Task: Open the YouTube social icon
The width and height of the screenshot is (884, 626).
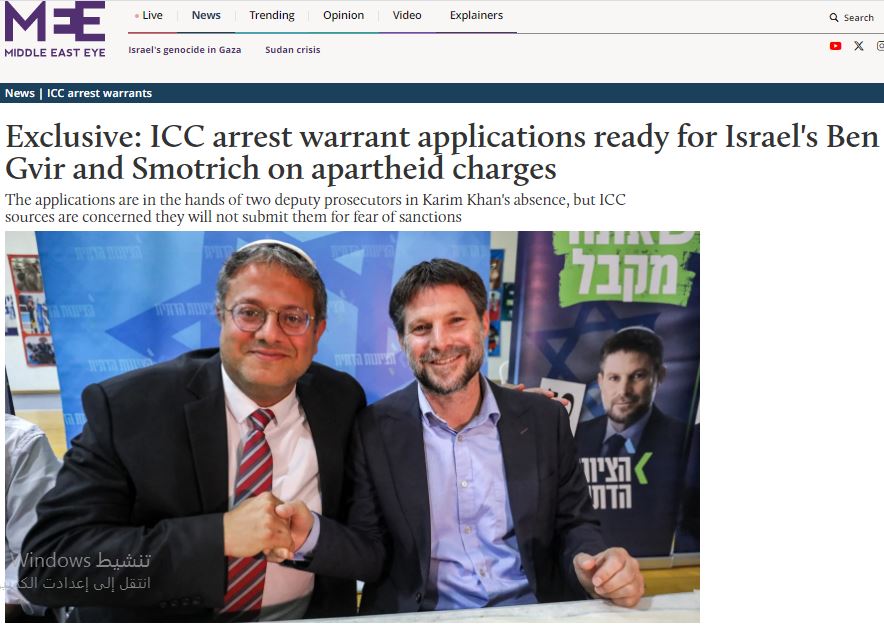Action: [x=836, y=46]
